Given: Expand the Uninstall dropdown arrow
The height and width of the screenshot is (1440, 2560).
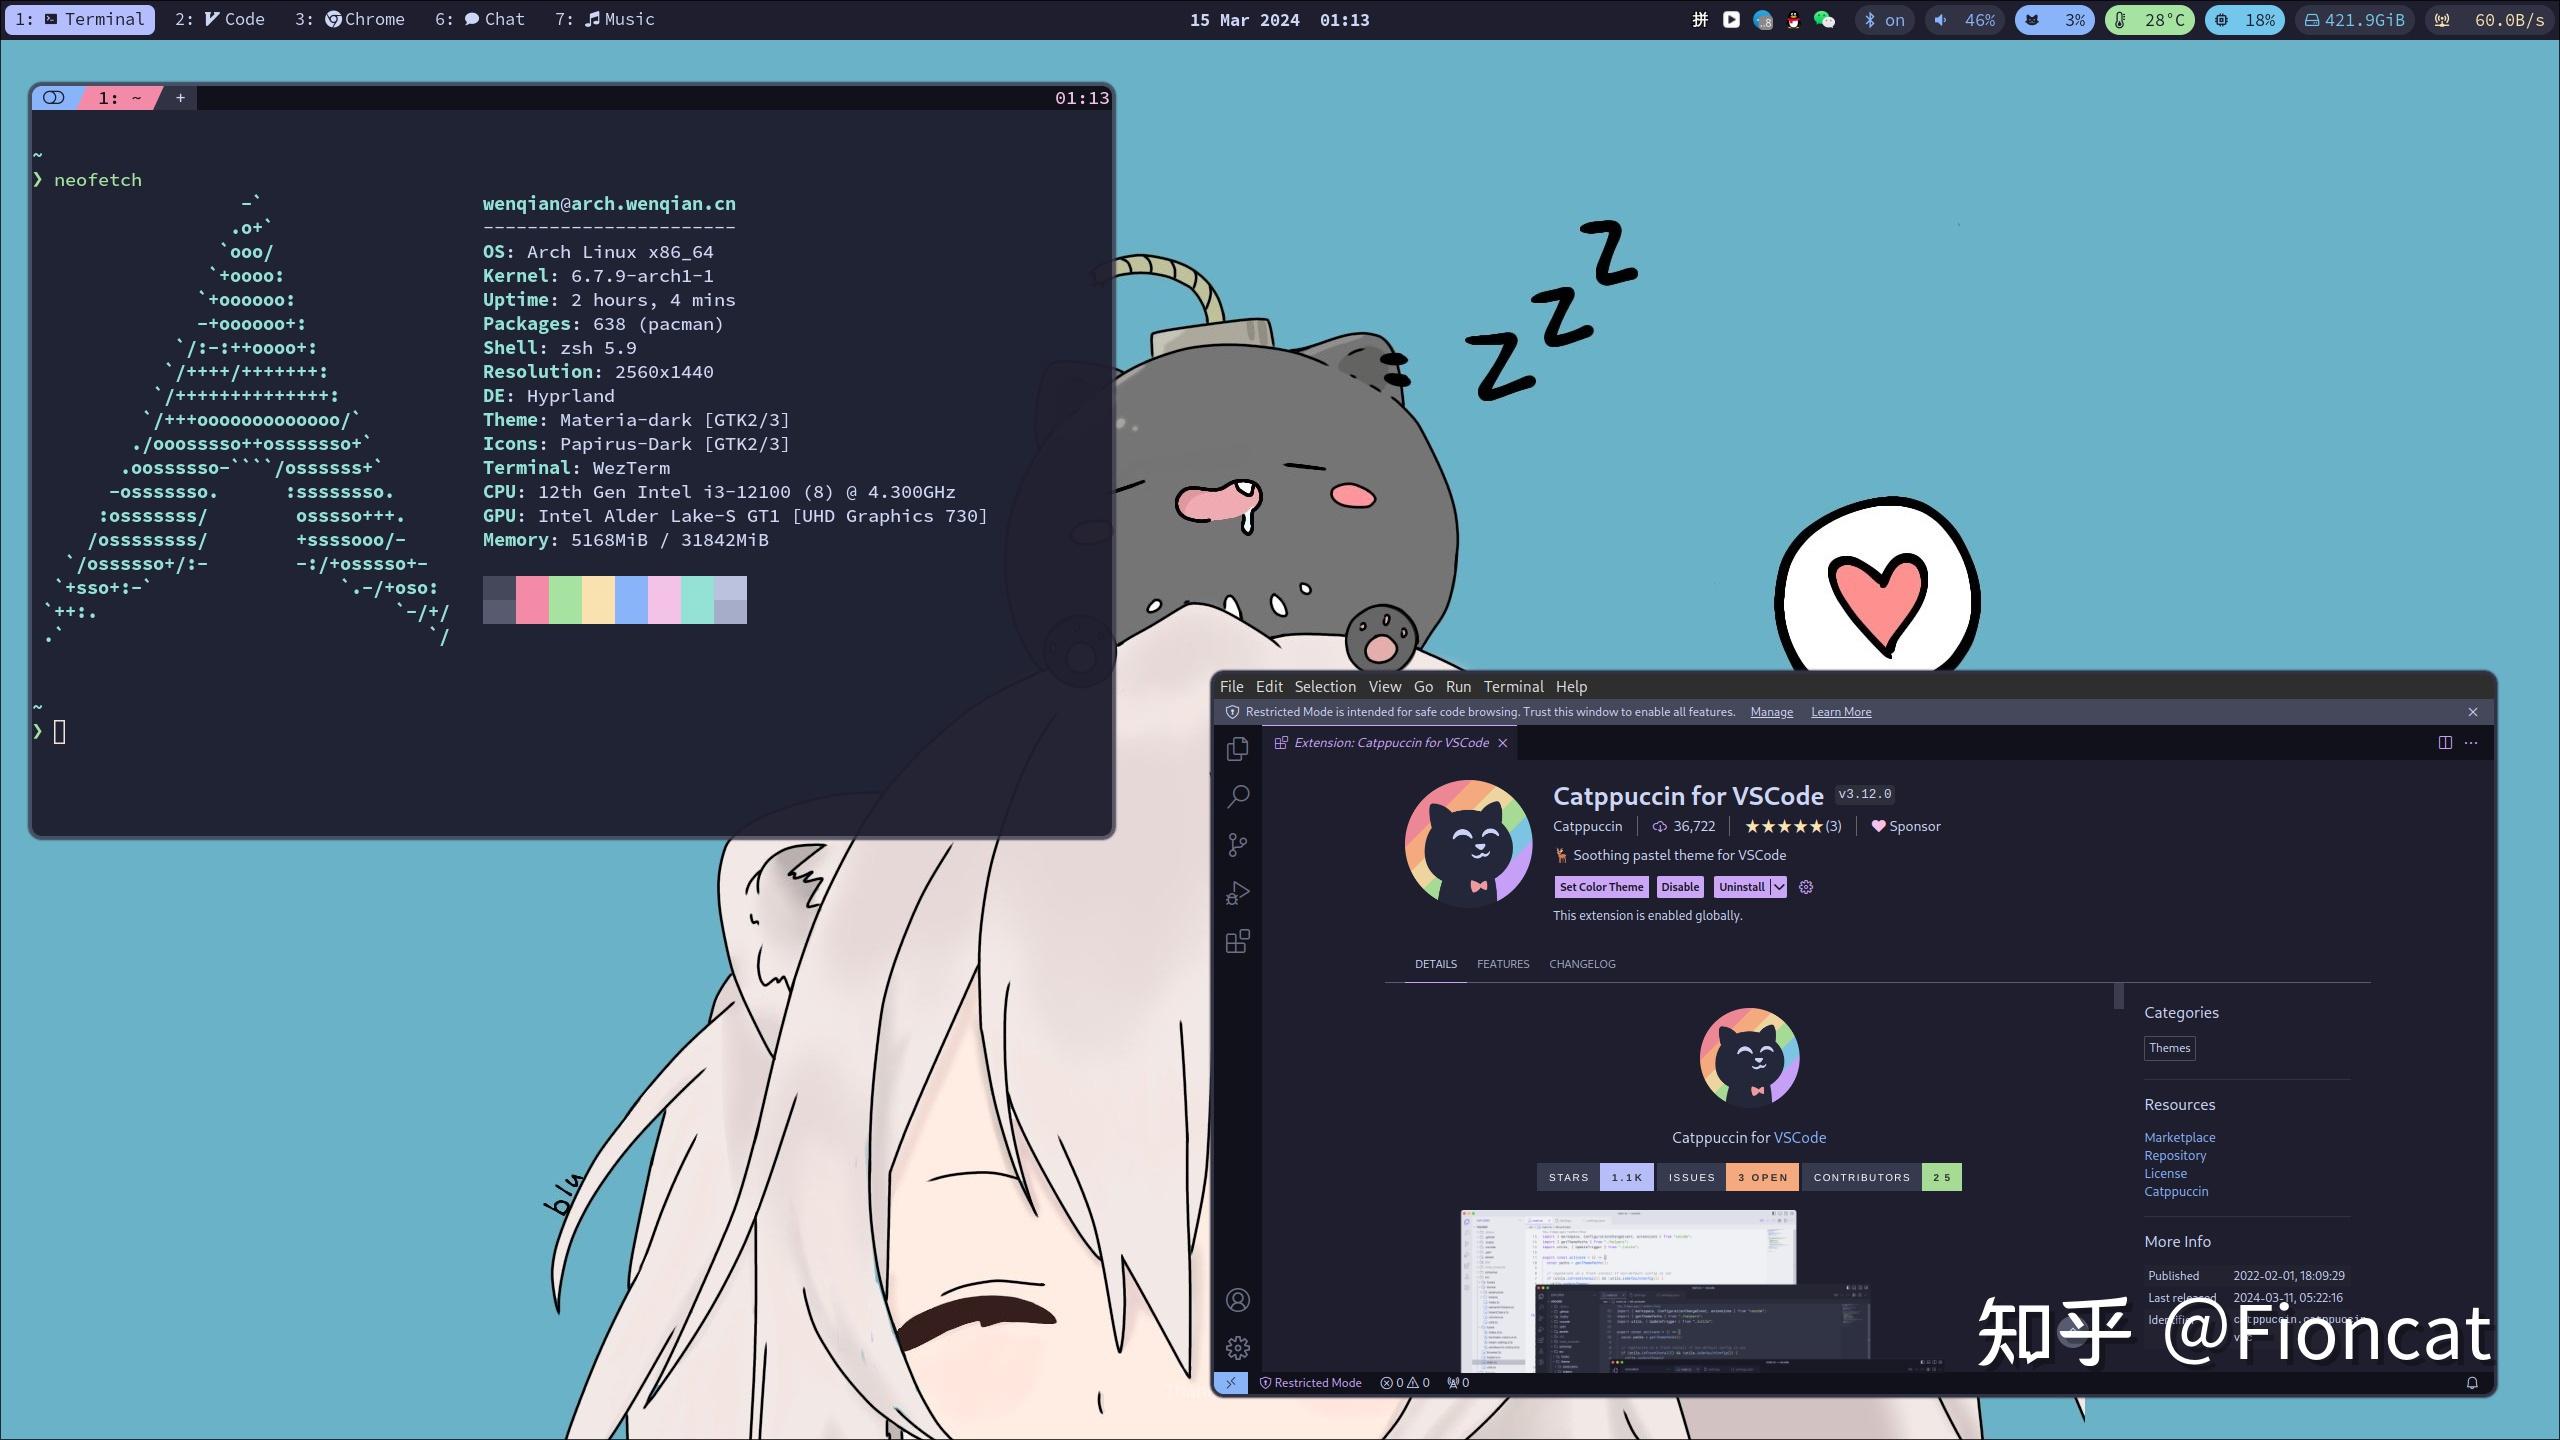Looking at the screenshot, I should 1779,886.
